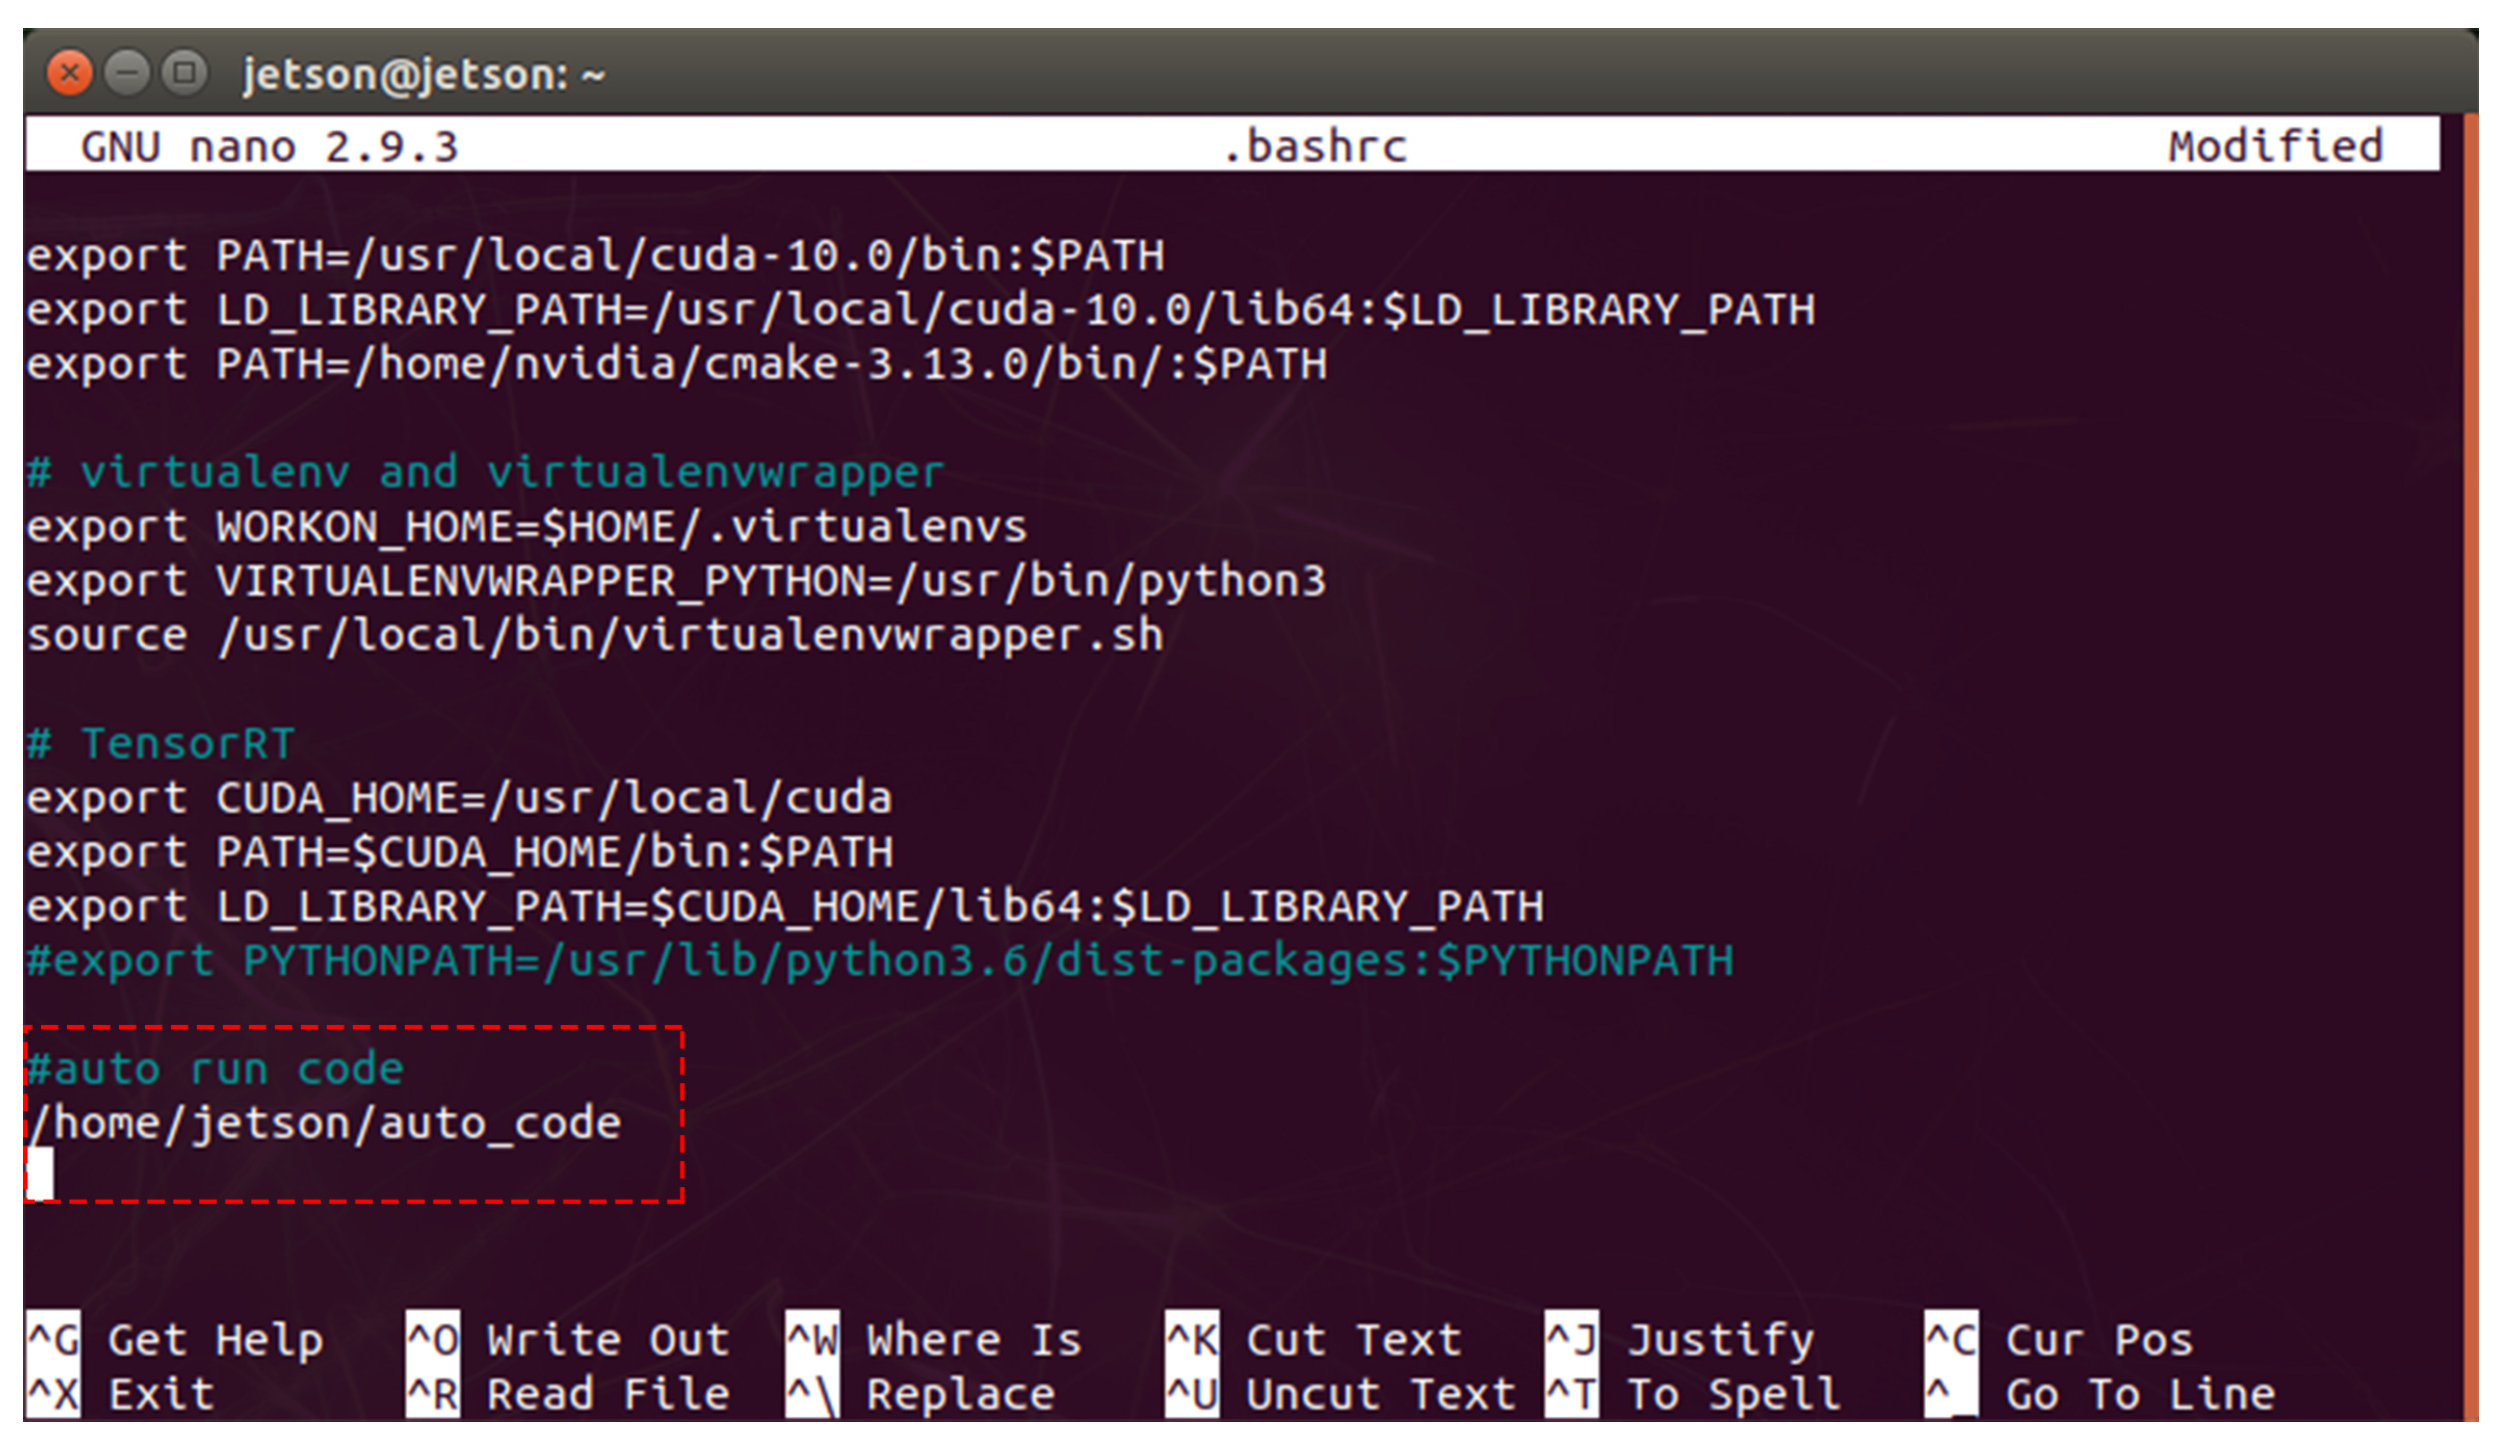This screenshot has width=2502, height=1453.
Task: Click the ^K Cut Text shortcut
Action: click(1313, 1341)
